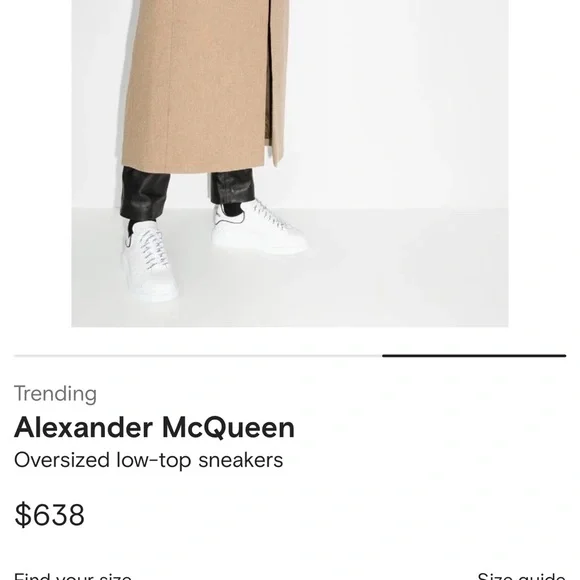Tap the left black leather trouser leg
This screenshot has width=580, height=580.
pos(144,194)
